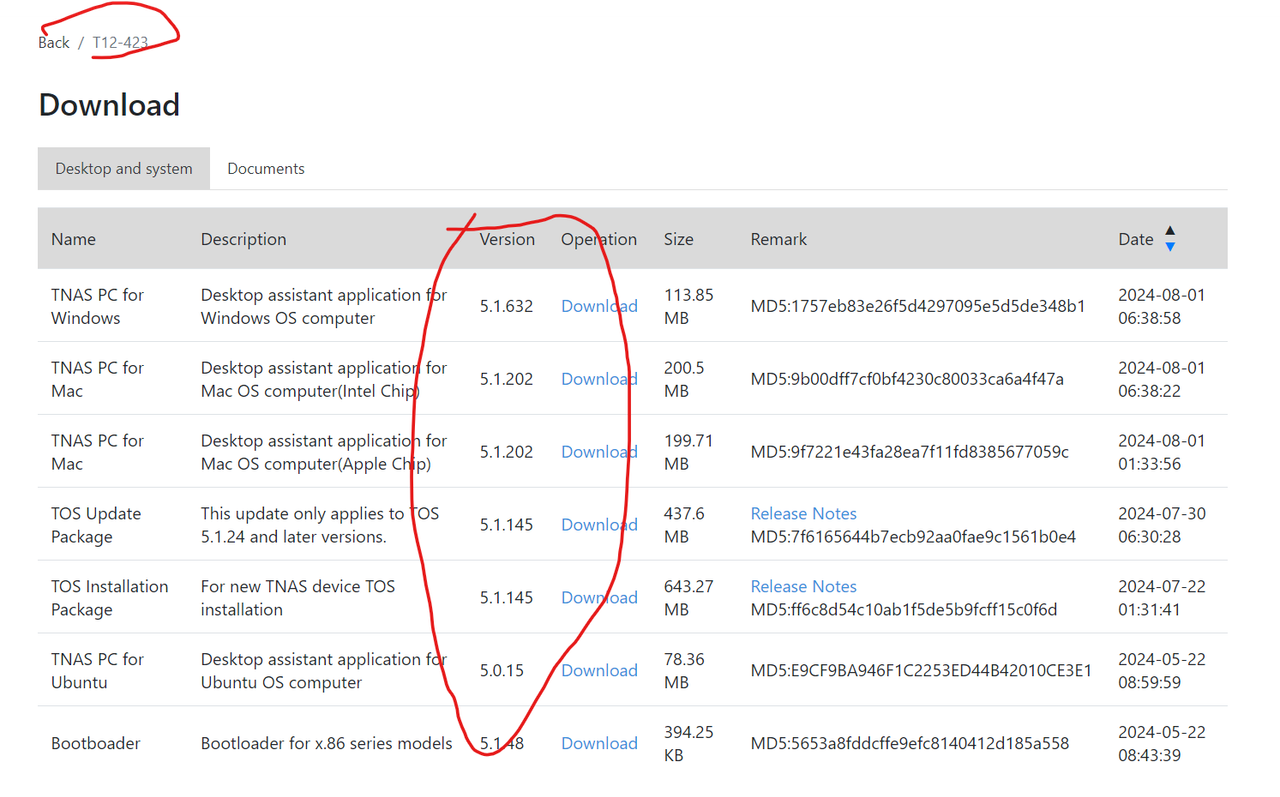1280x797 pixels.
Task: Click the Bootloader for x.86 description
Action: click(x=327, y=744)
